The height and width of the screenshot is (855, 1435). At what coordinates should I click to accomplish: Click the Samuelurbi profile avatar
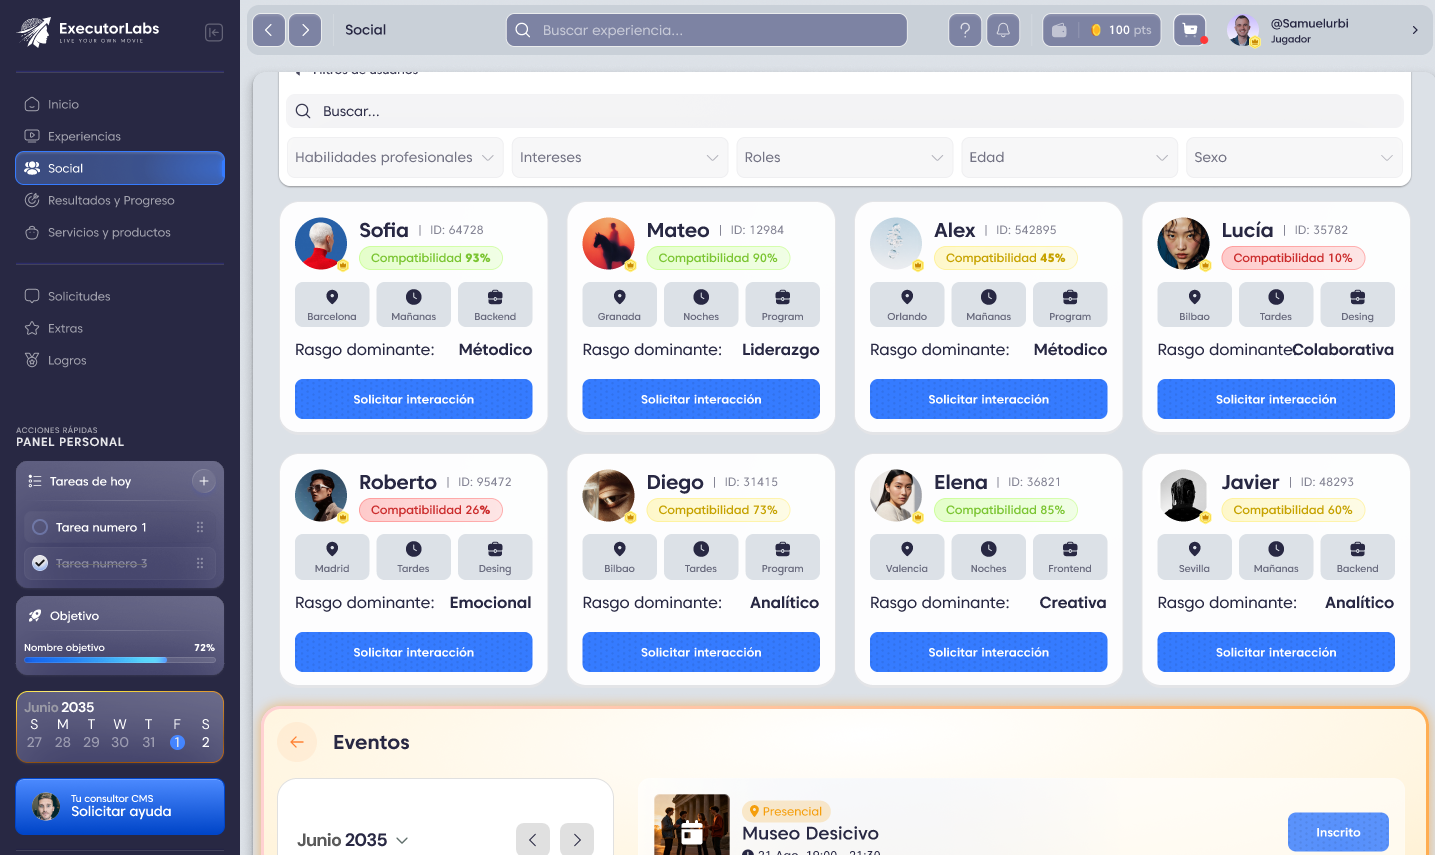[1243, 30]
